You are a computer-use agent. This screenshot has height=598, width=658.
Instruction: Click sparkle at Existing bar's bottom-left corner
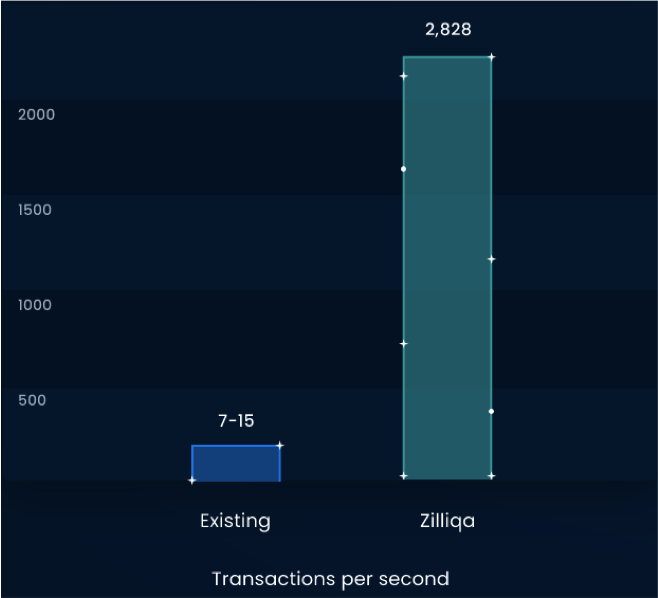(192, 480)
